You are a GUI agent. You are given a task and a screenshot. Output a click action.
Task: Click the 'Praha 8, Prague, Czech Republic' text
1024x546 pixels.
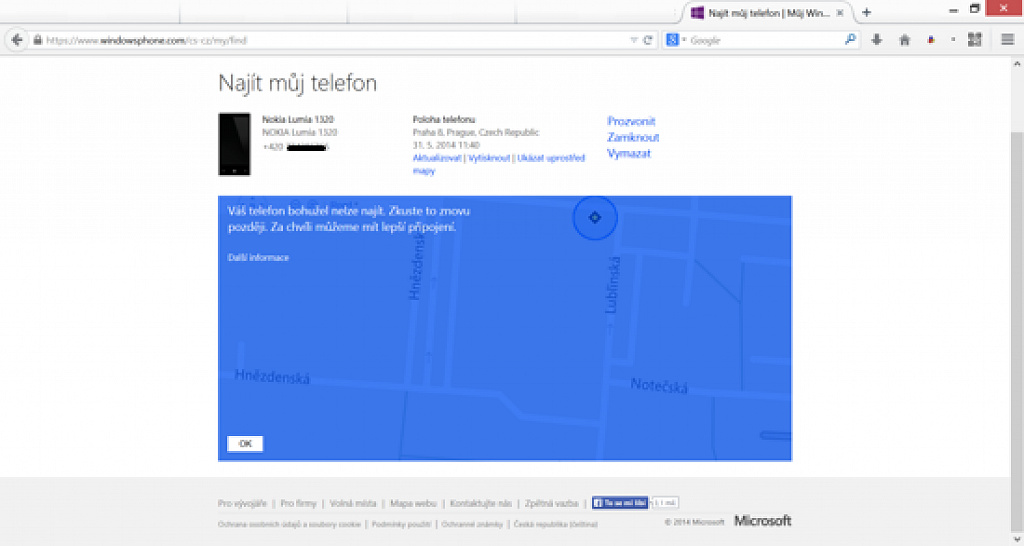(475, 133)
